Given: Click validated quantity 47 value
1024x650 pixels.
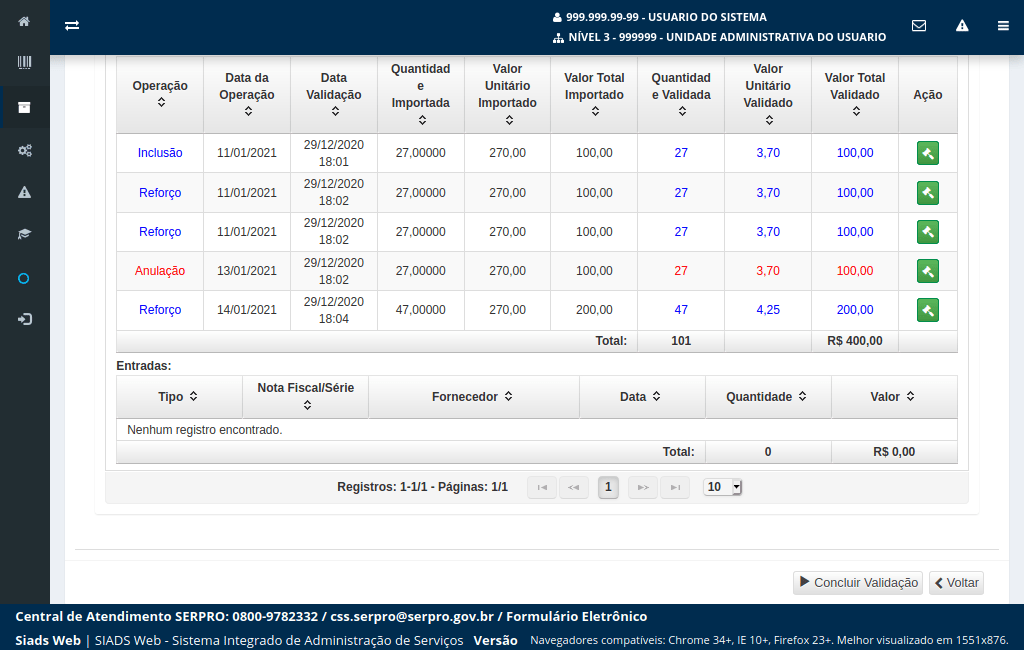Looking at the screenshot, I should pos(681,310).
